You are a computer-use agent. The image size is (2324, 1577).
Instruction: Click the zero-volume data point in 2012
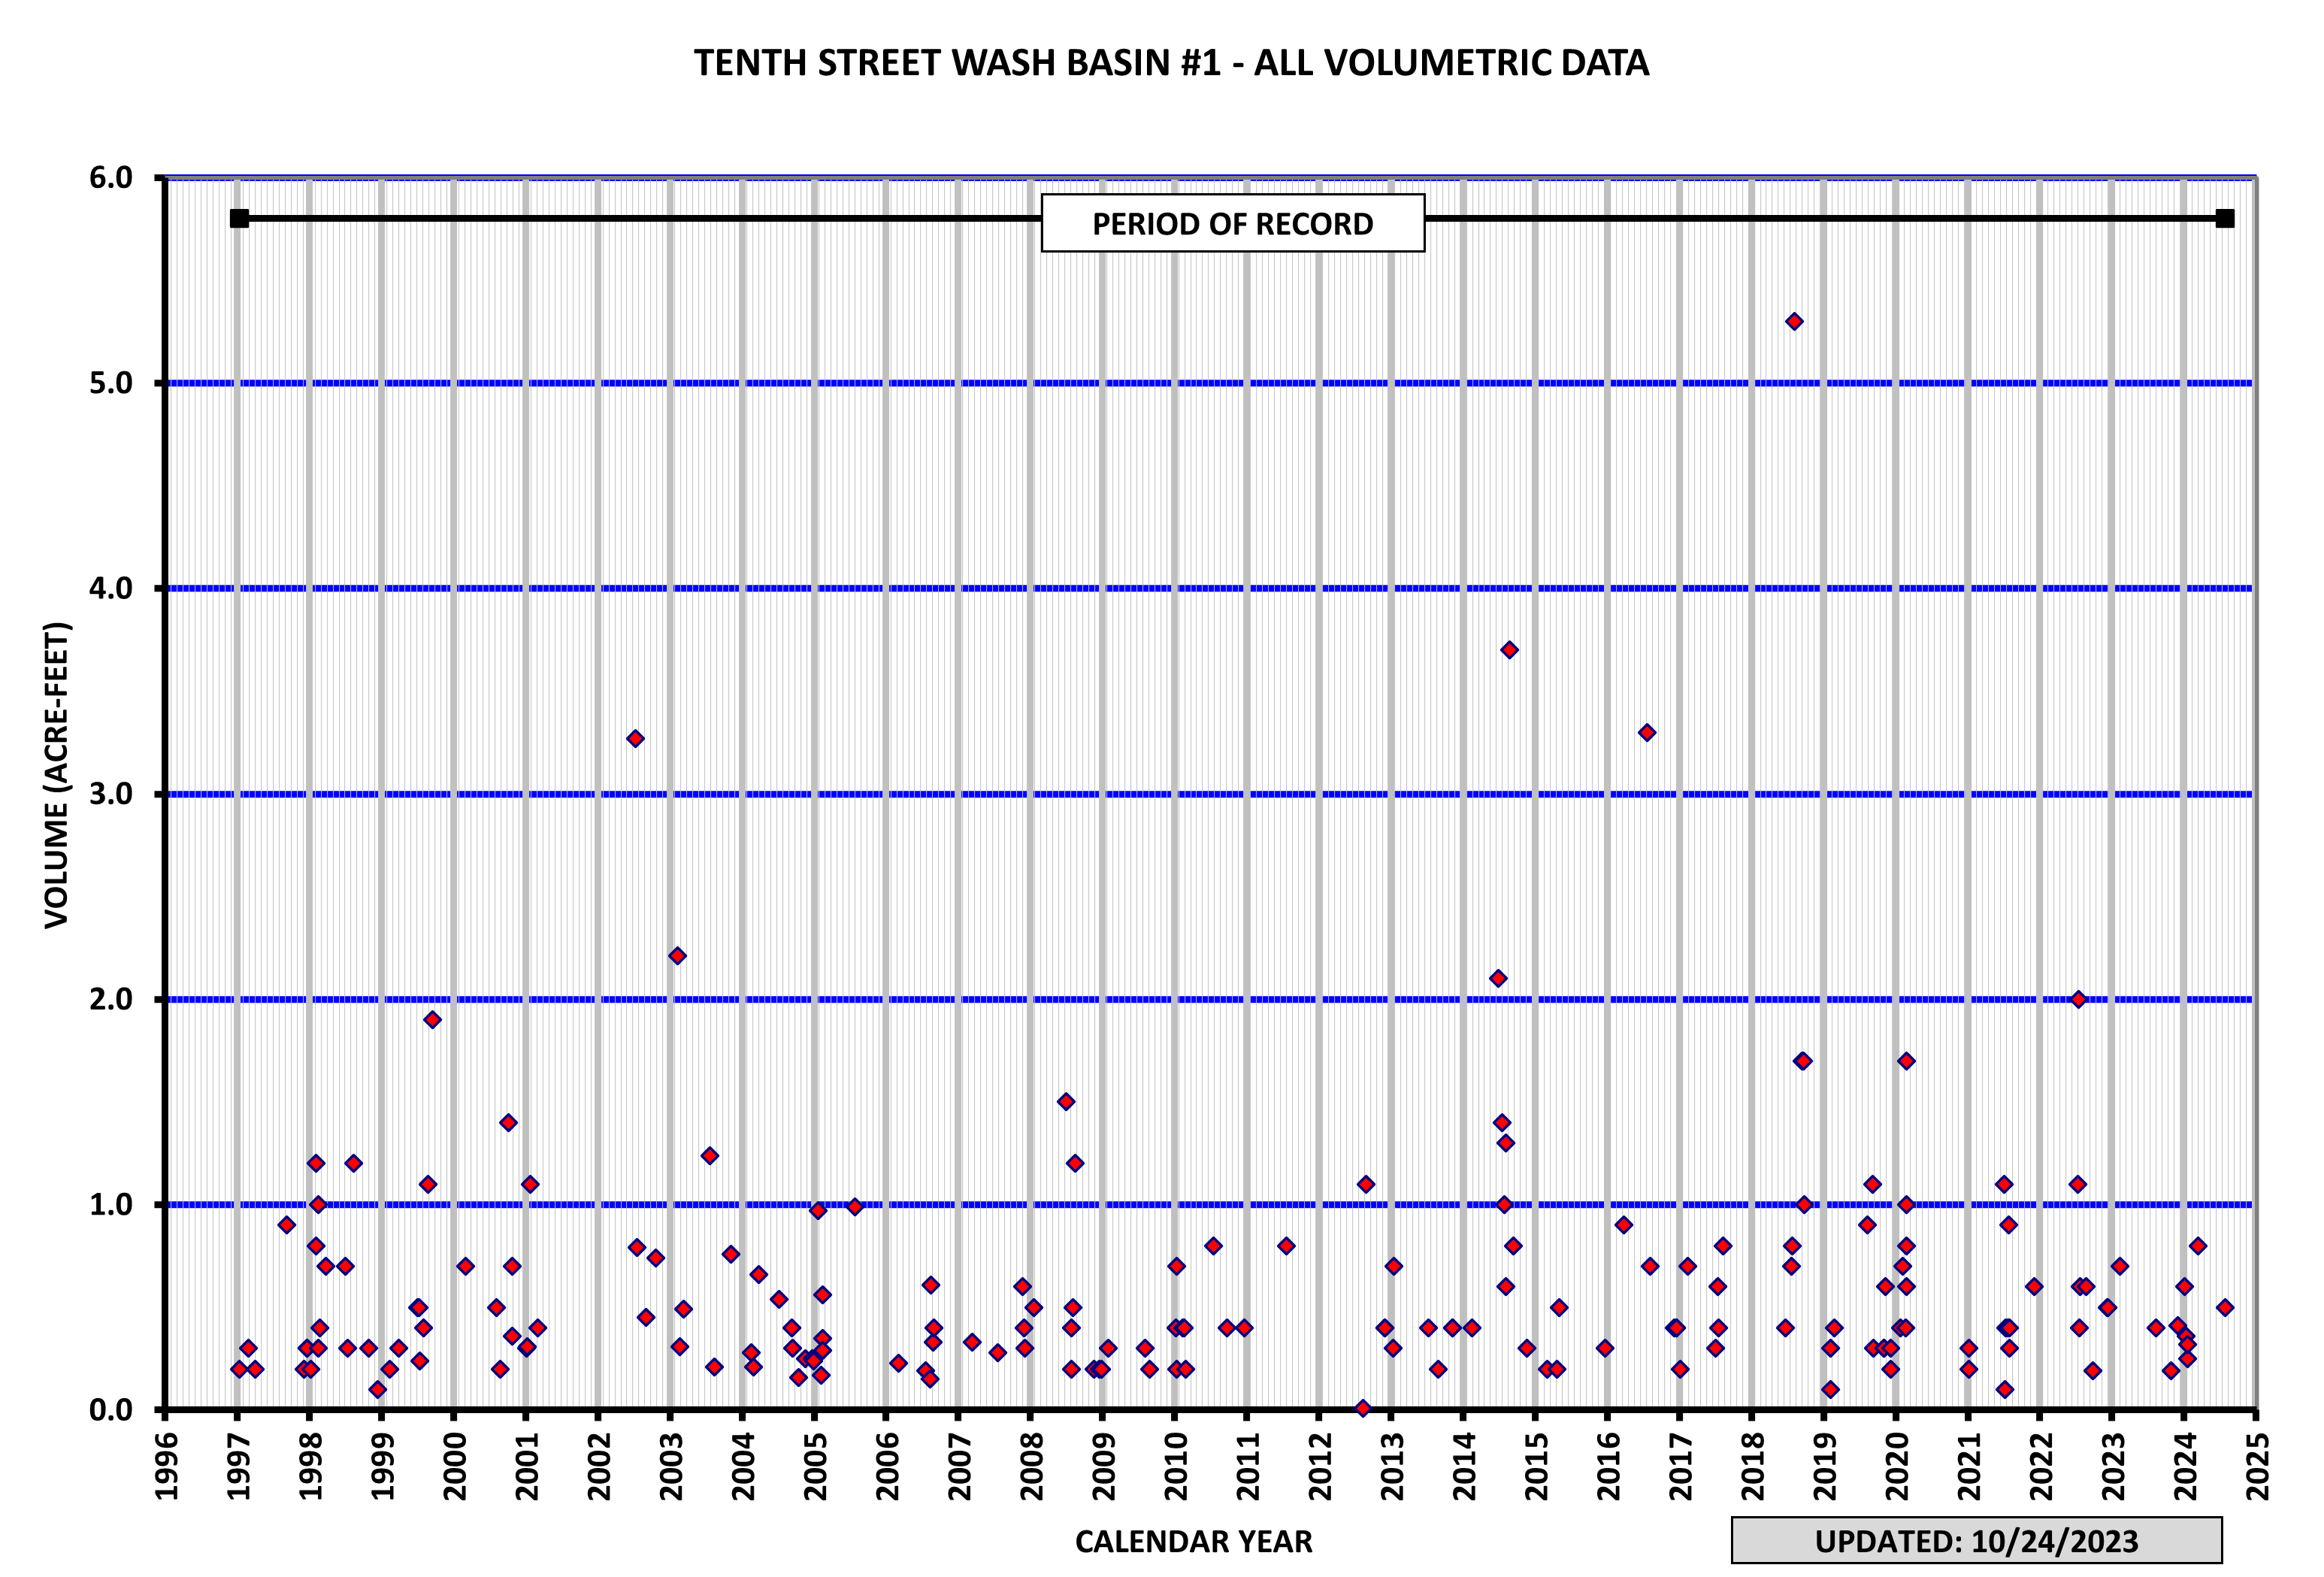point(1362,1408)
